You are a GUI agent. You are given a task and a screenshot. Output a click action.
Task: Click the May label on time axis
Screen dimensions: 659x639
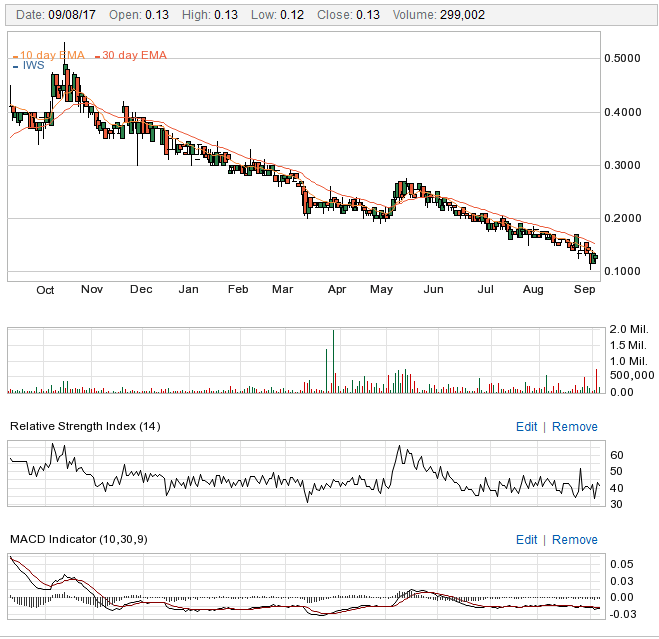(x=381, y=290)
